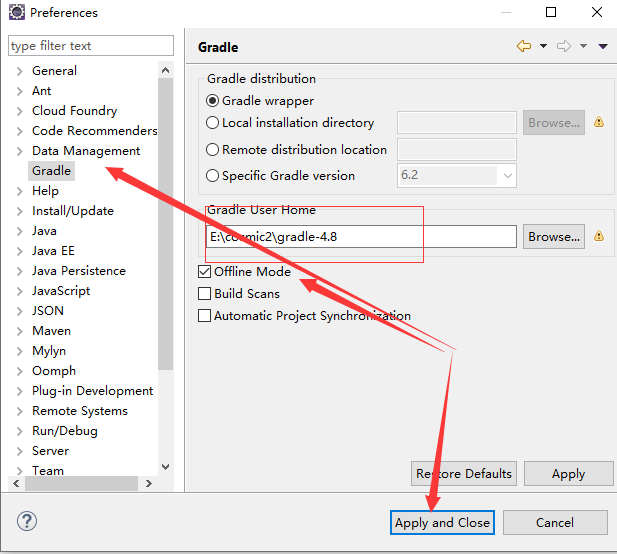Select Plug-in Development in the tree
The height and width of the screenshot is (554, 617).
[x=92, y=391]
